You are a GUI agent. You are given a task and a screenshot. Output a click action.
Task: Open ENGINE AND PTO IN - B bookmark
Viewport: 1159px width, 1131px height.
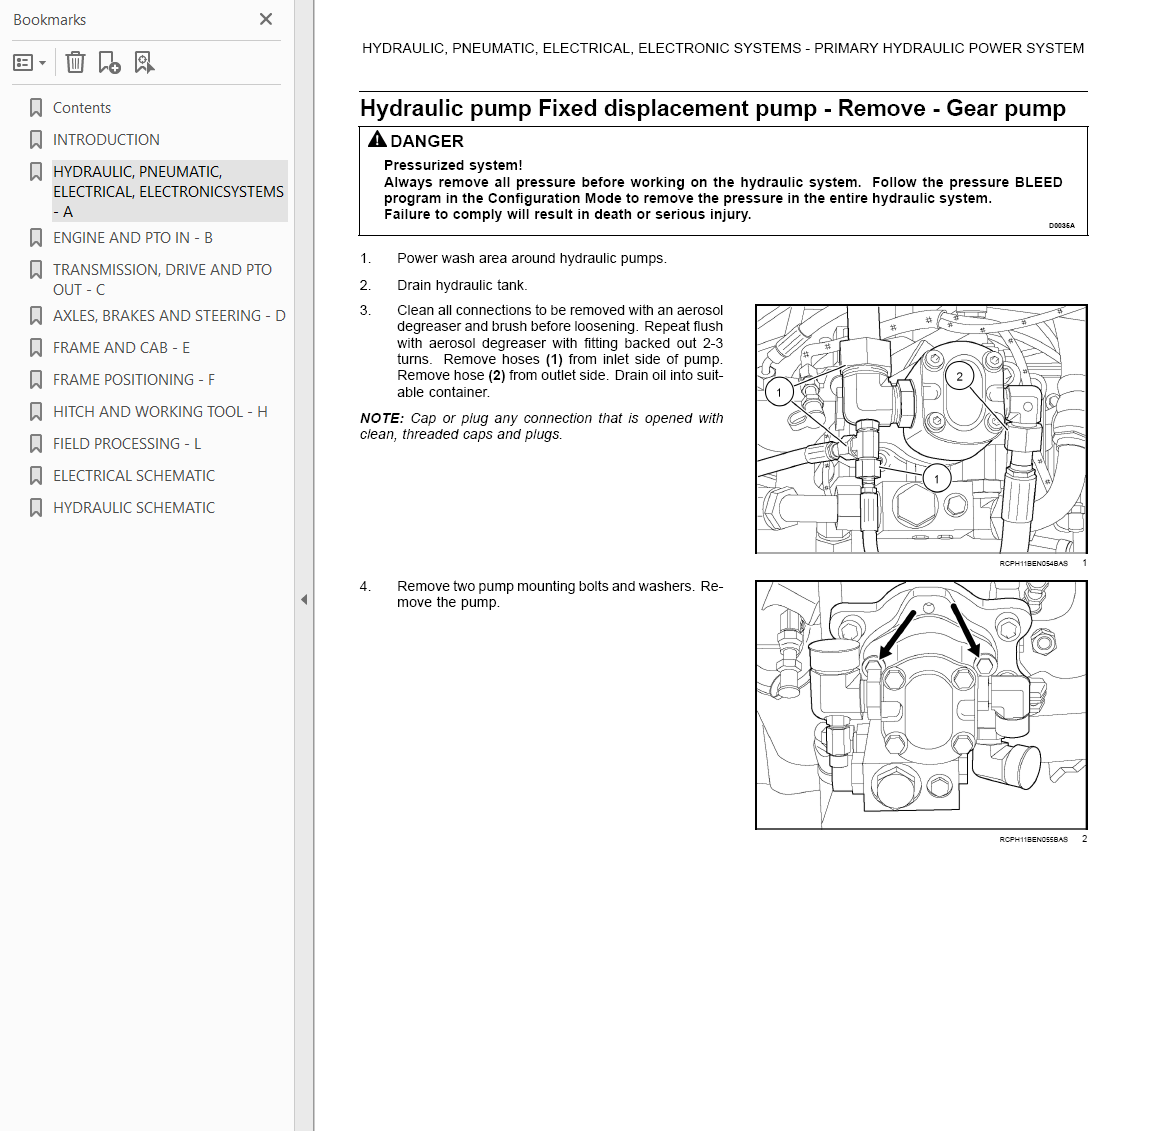click(x=132, y=238)
